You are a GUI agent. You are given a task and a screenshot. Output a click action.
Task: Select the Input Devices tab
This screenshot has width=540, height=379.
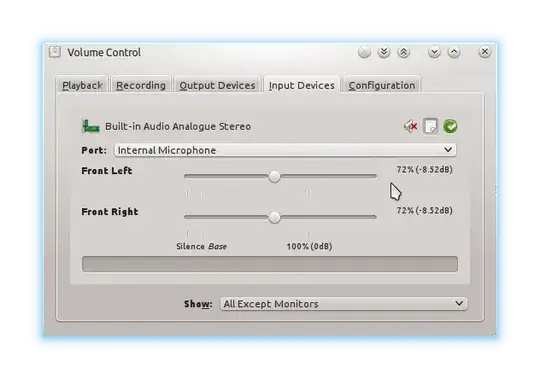[302, 85]
